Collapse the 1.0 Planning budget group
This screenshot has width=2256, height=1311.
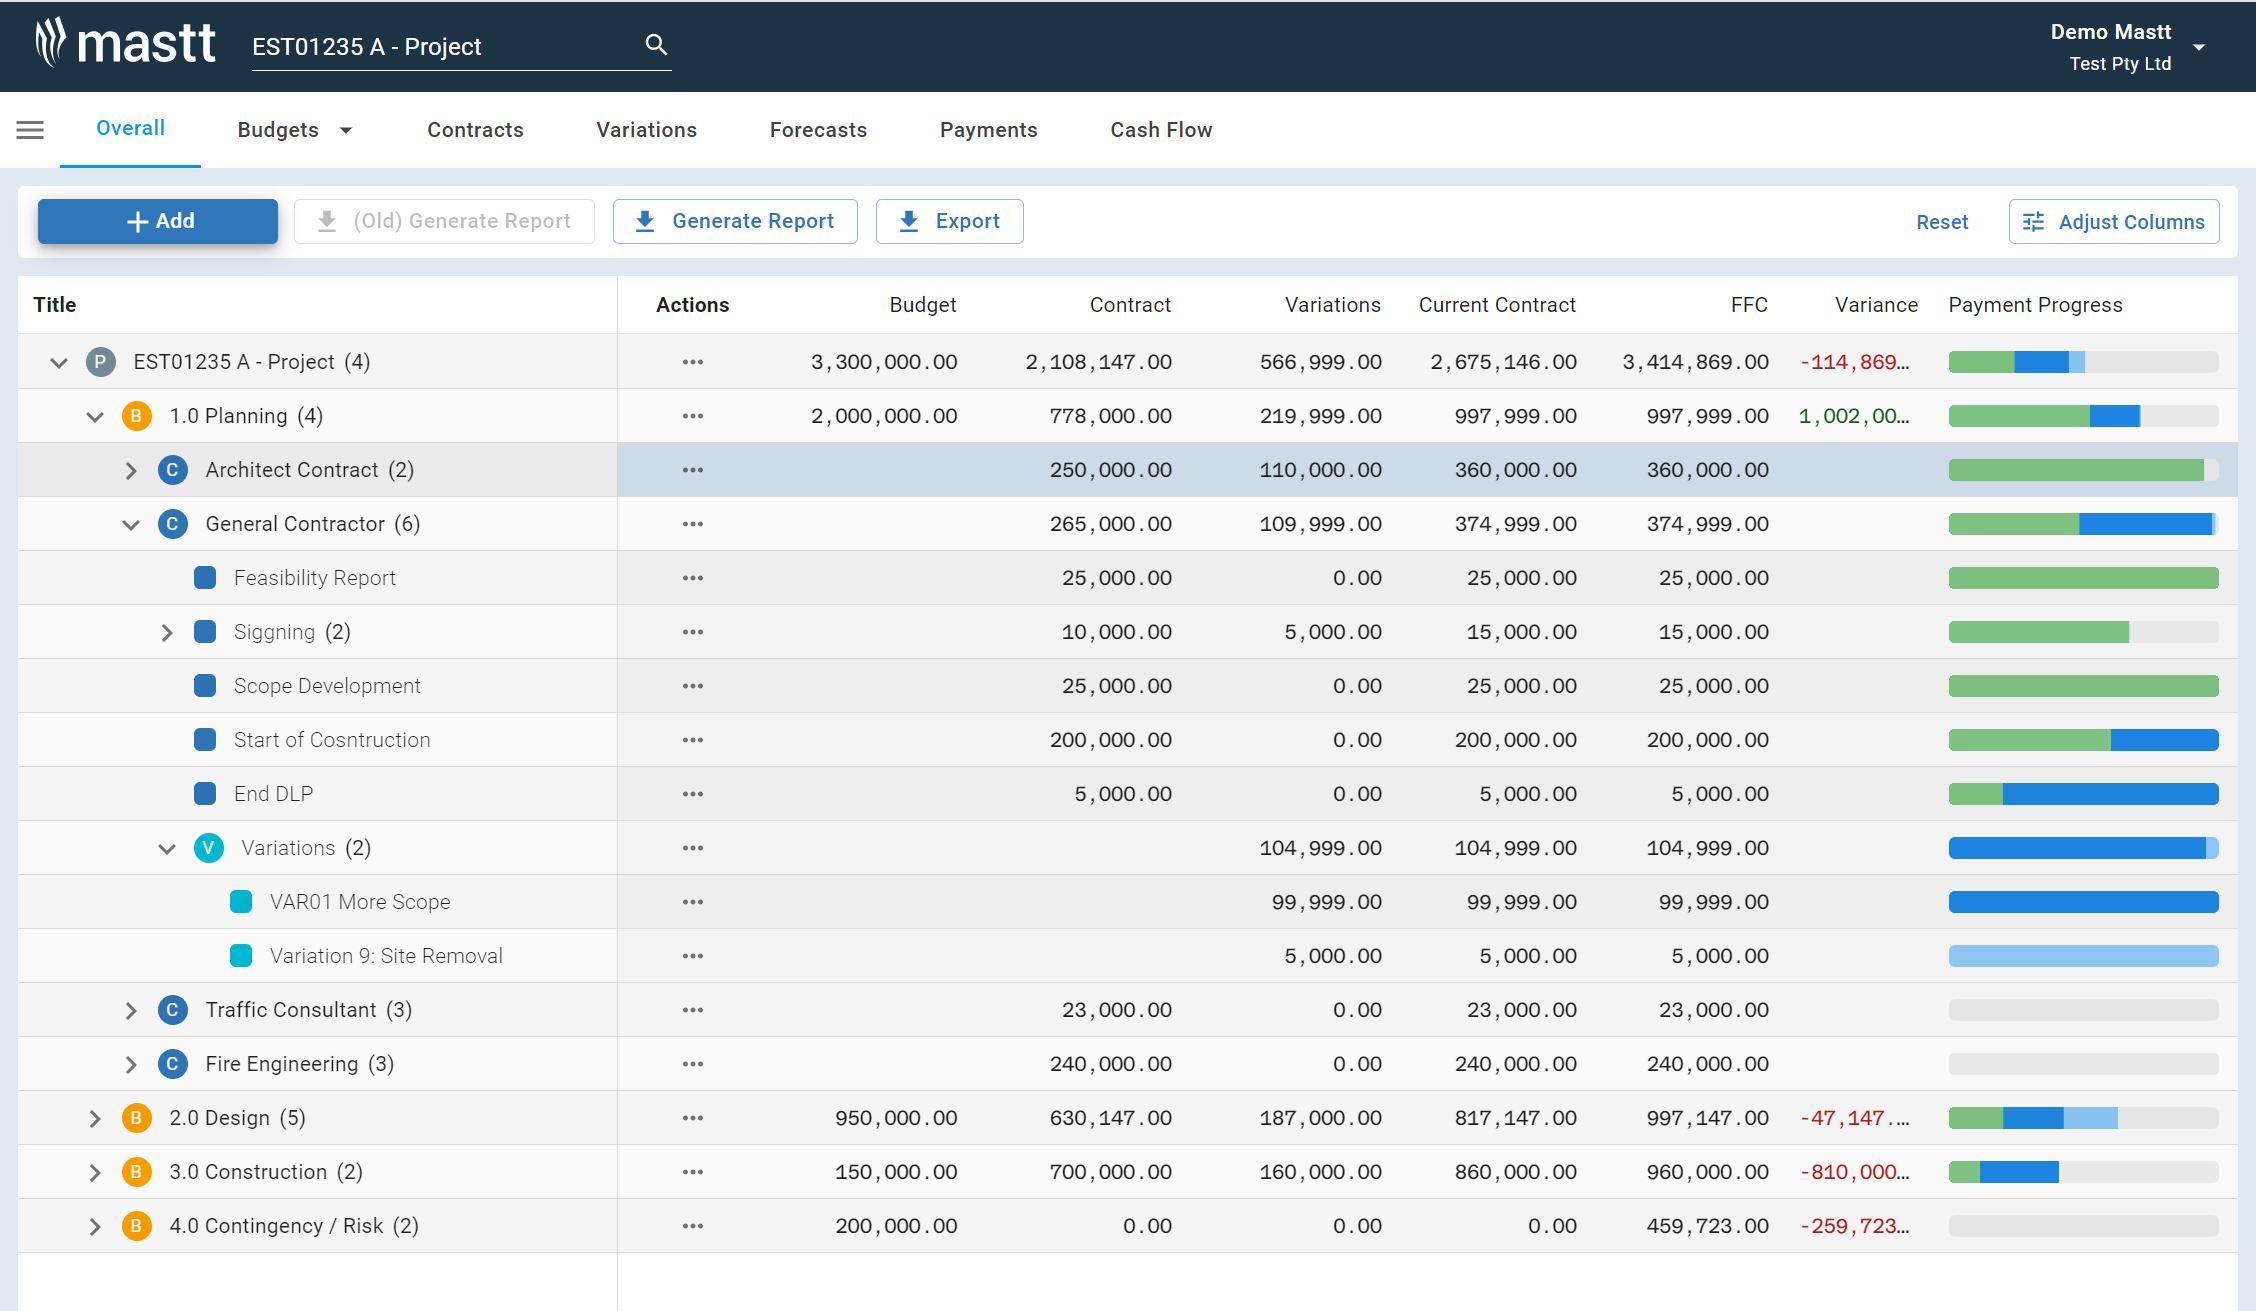[95, 416]
